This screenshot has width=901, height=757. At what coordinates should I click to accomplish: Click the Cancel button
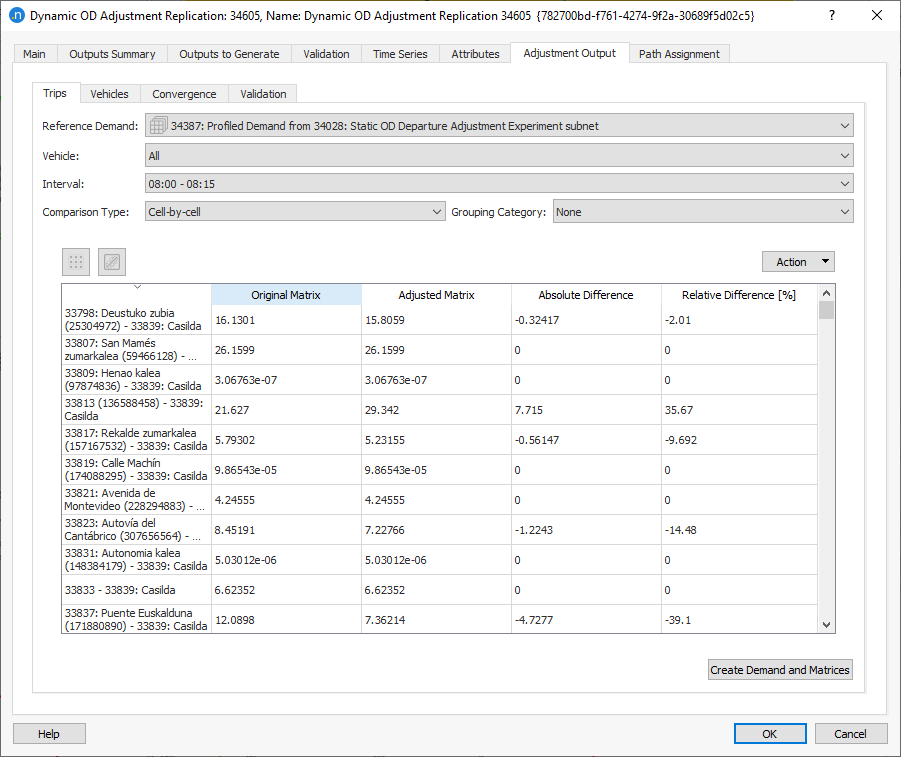850,734
